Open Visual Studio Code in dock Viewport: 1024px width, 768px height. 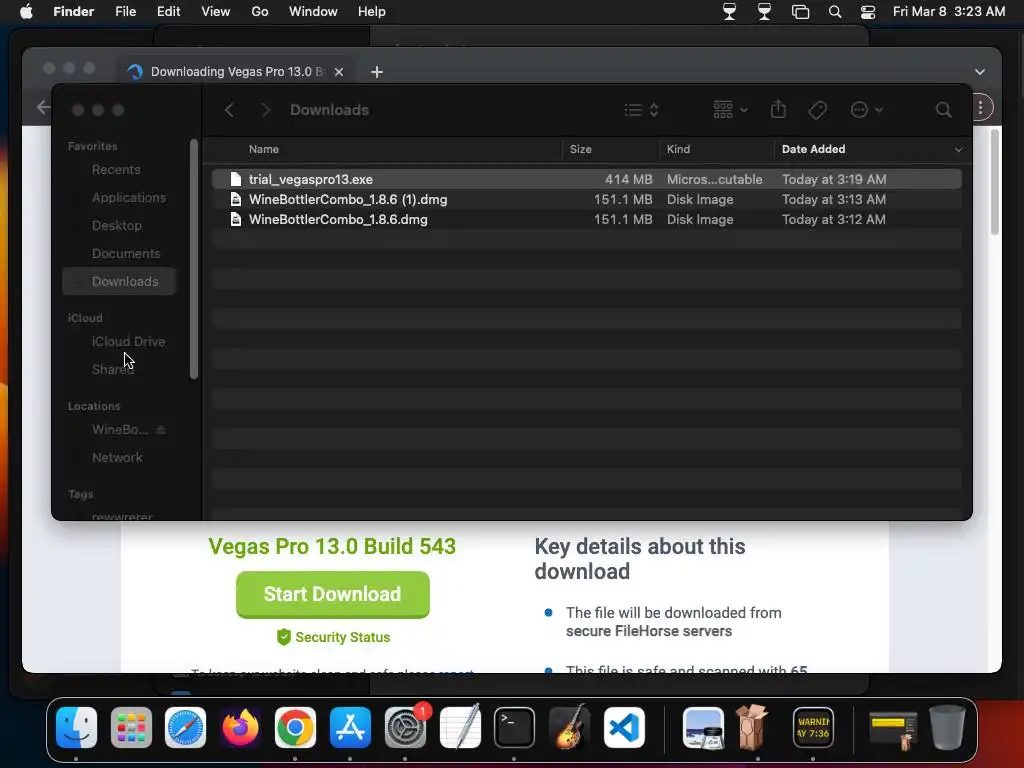coord(624,728)
